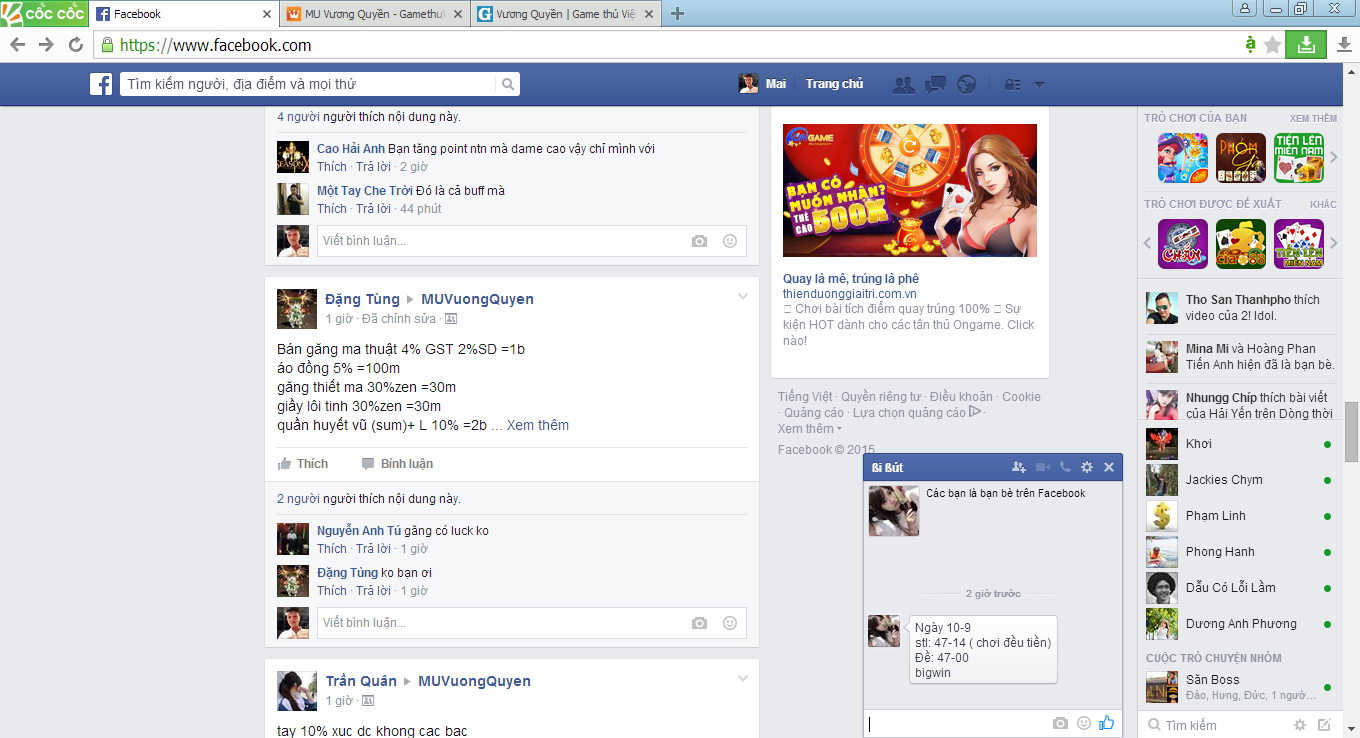Expand Xem thêm in footer links
This screenshot has width=1360, height=738.
(x=809, y=429)
